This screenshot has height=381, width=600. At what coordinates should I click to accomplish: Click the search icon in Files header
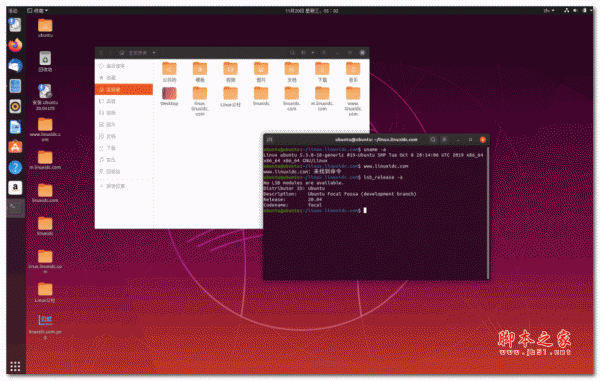coord(292,52)
